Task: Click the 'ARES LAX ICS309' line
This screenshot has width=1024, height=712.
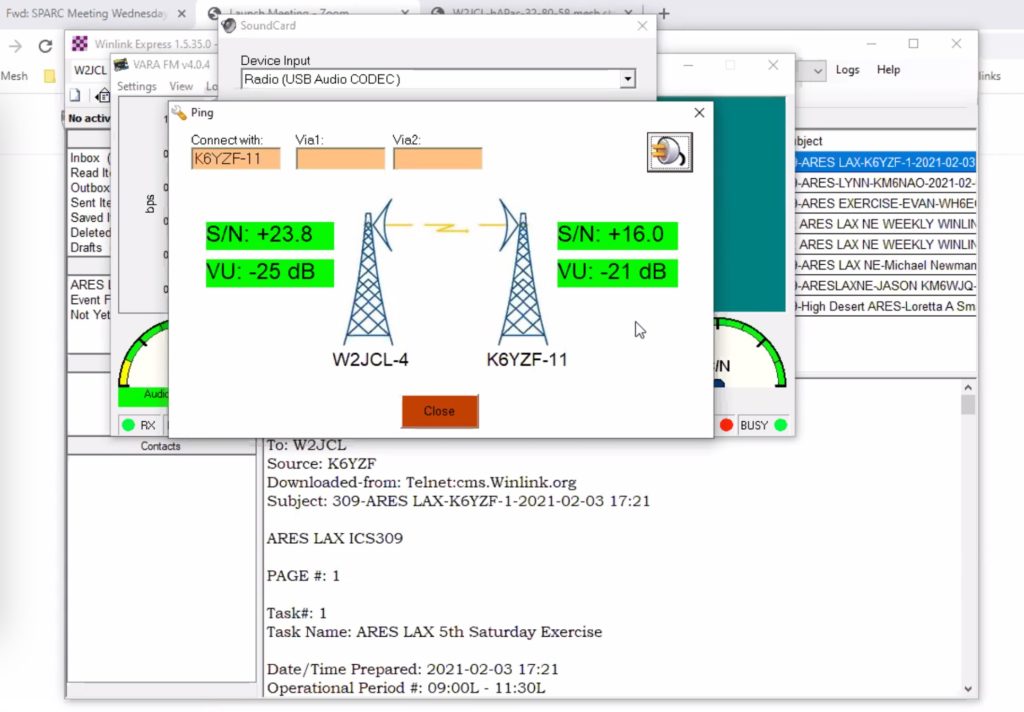Action: pyautogui.click(x=334, y=538)
